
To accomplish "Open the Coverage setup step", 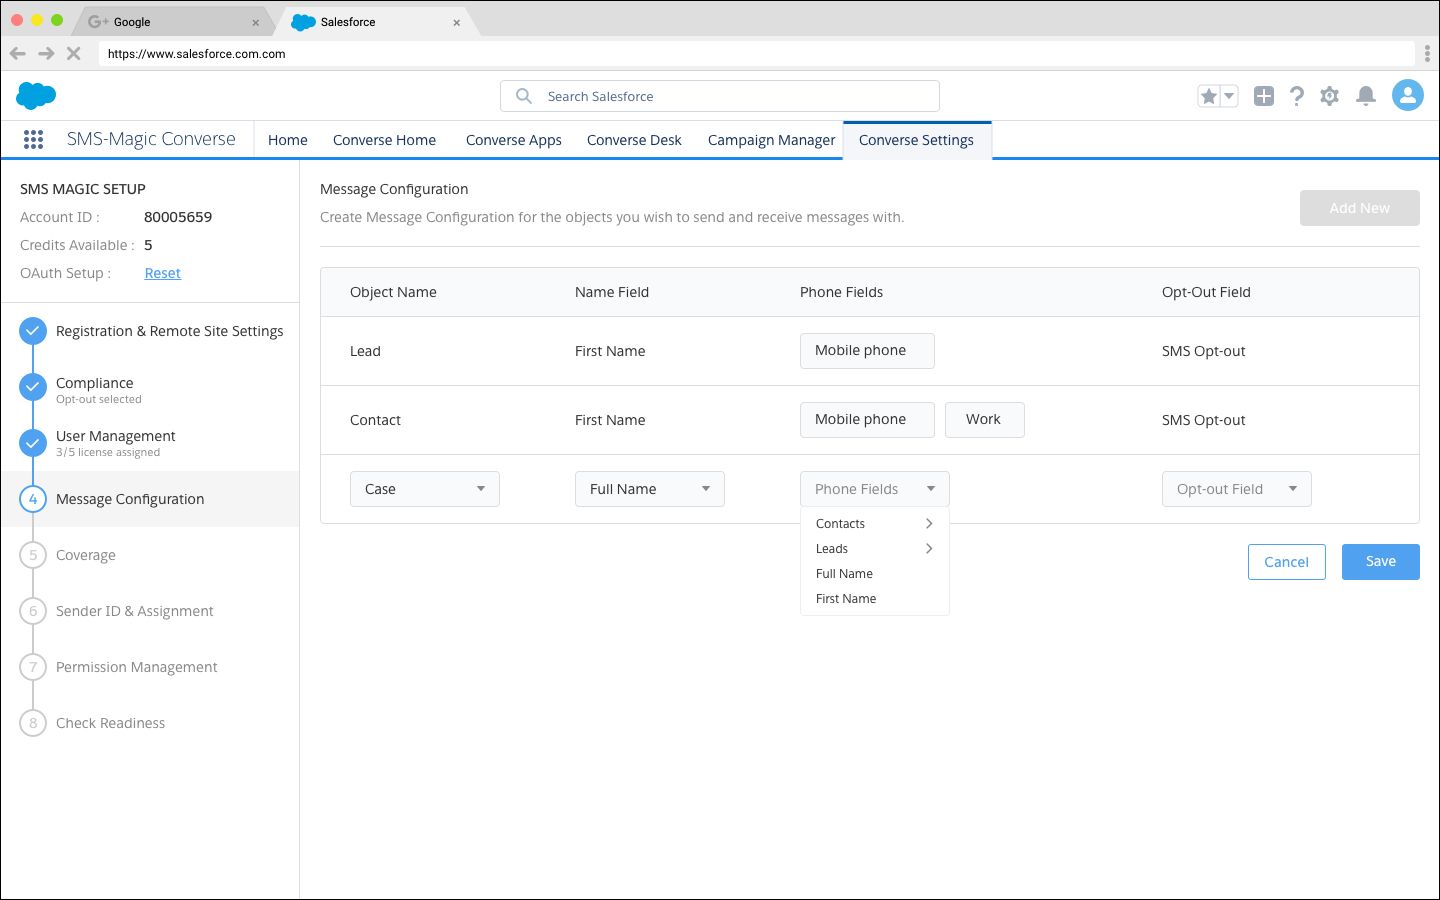I will pyautogui.click(x=86, y=555).
